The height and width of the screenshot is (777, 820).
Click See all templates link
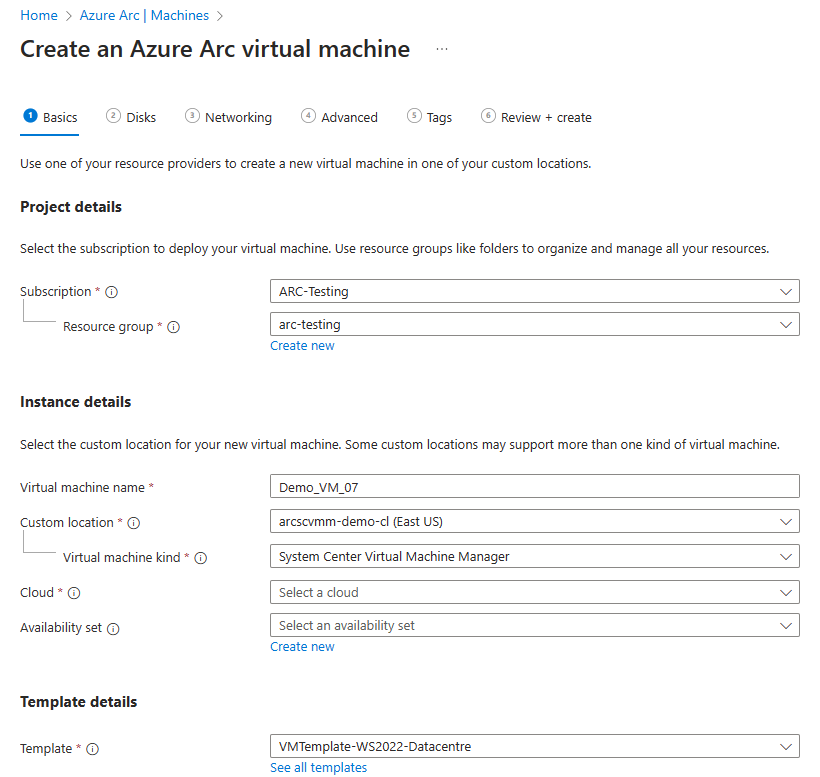click(x=318, y=768)
